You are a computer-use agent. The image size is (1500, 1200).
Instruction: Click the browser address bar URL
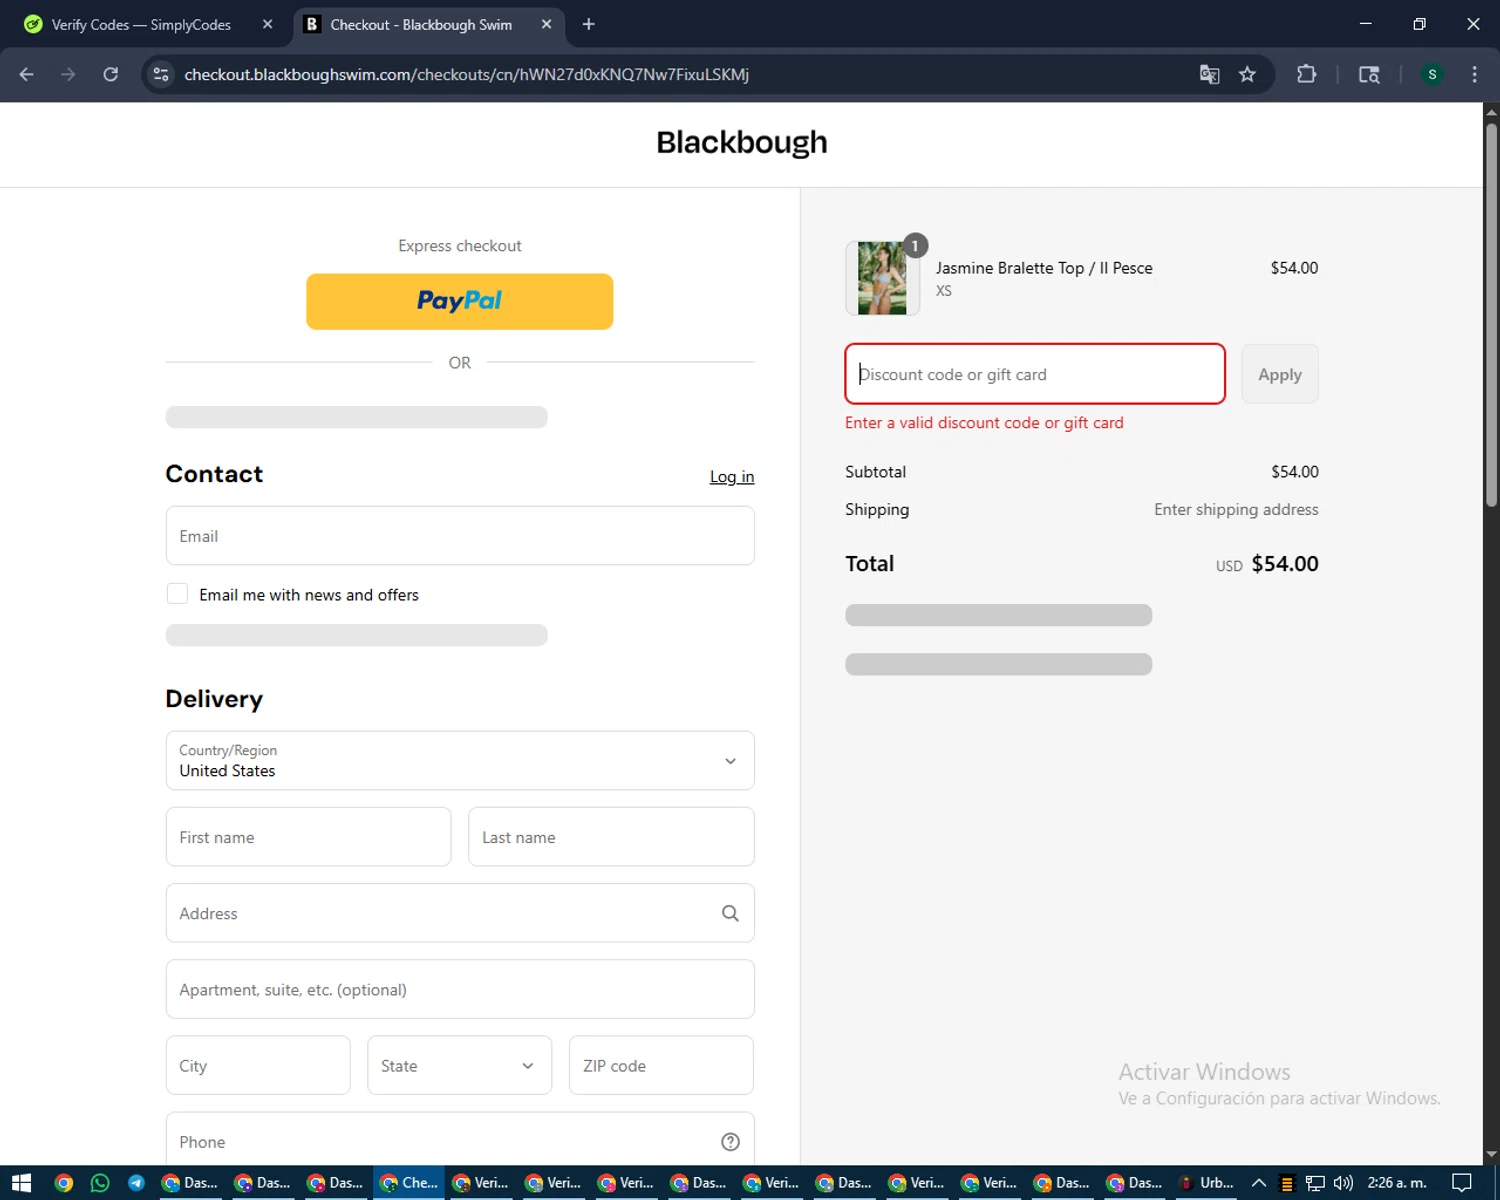(x=467, y=74)
